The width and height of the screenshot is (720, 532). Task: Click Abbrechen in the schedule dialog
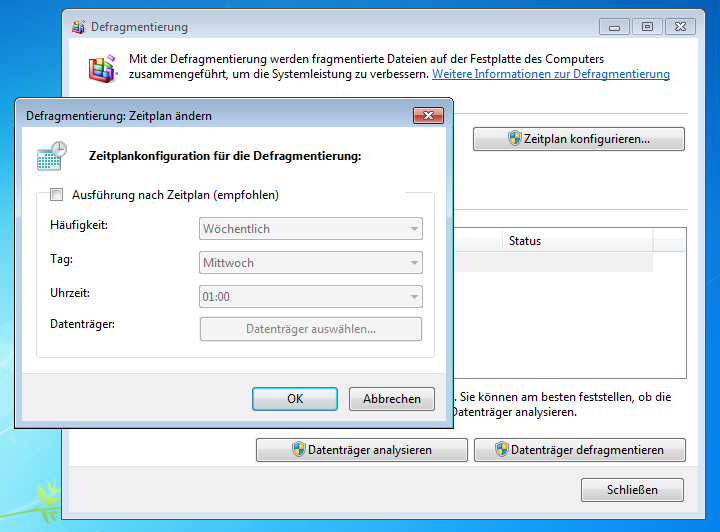click(392, 399)
